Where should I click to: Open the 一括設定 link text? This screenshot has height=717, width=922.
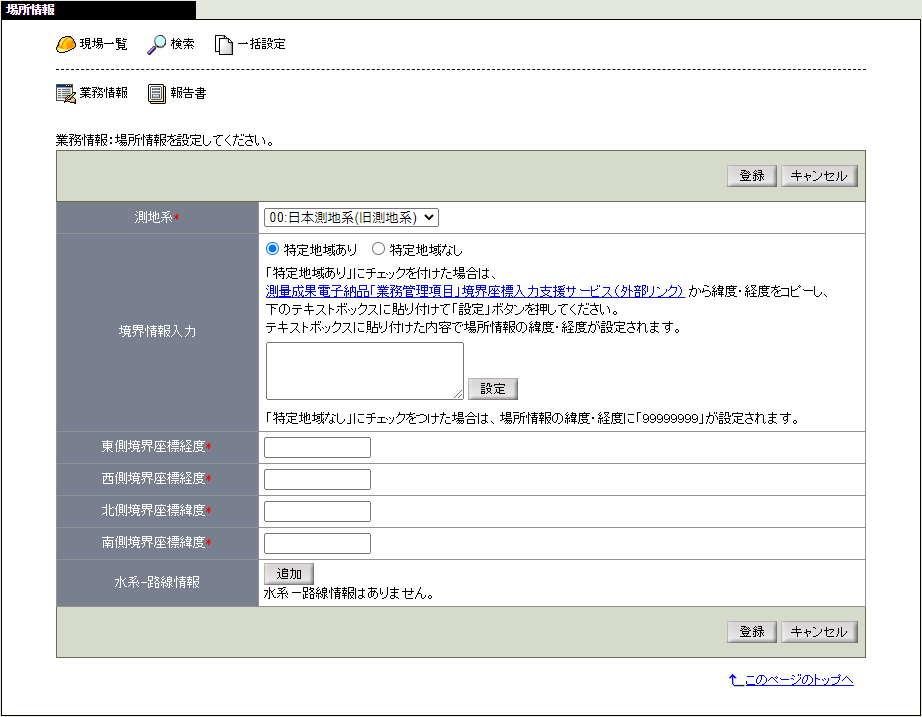tap(261, 44)
